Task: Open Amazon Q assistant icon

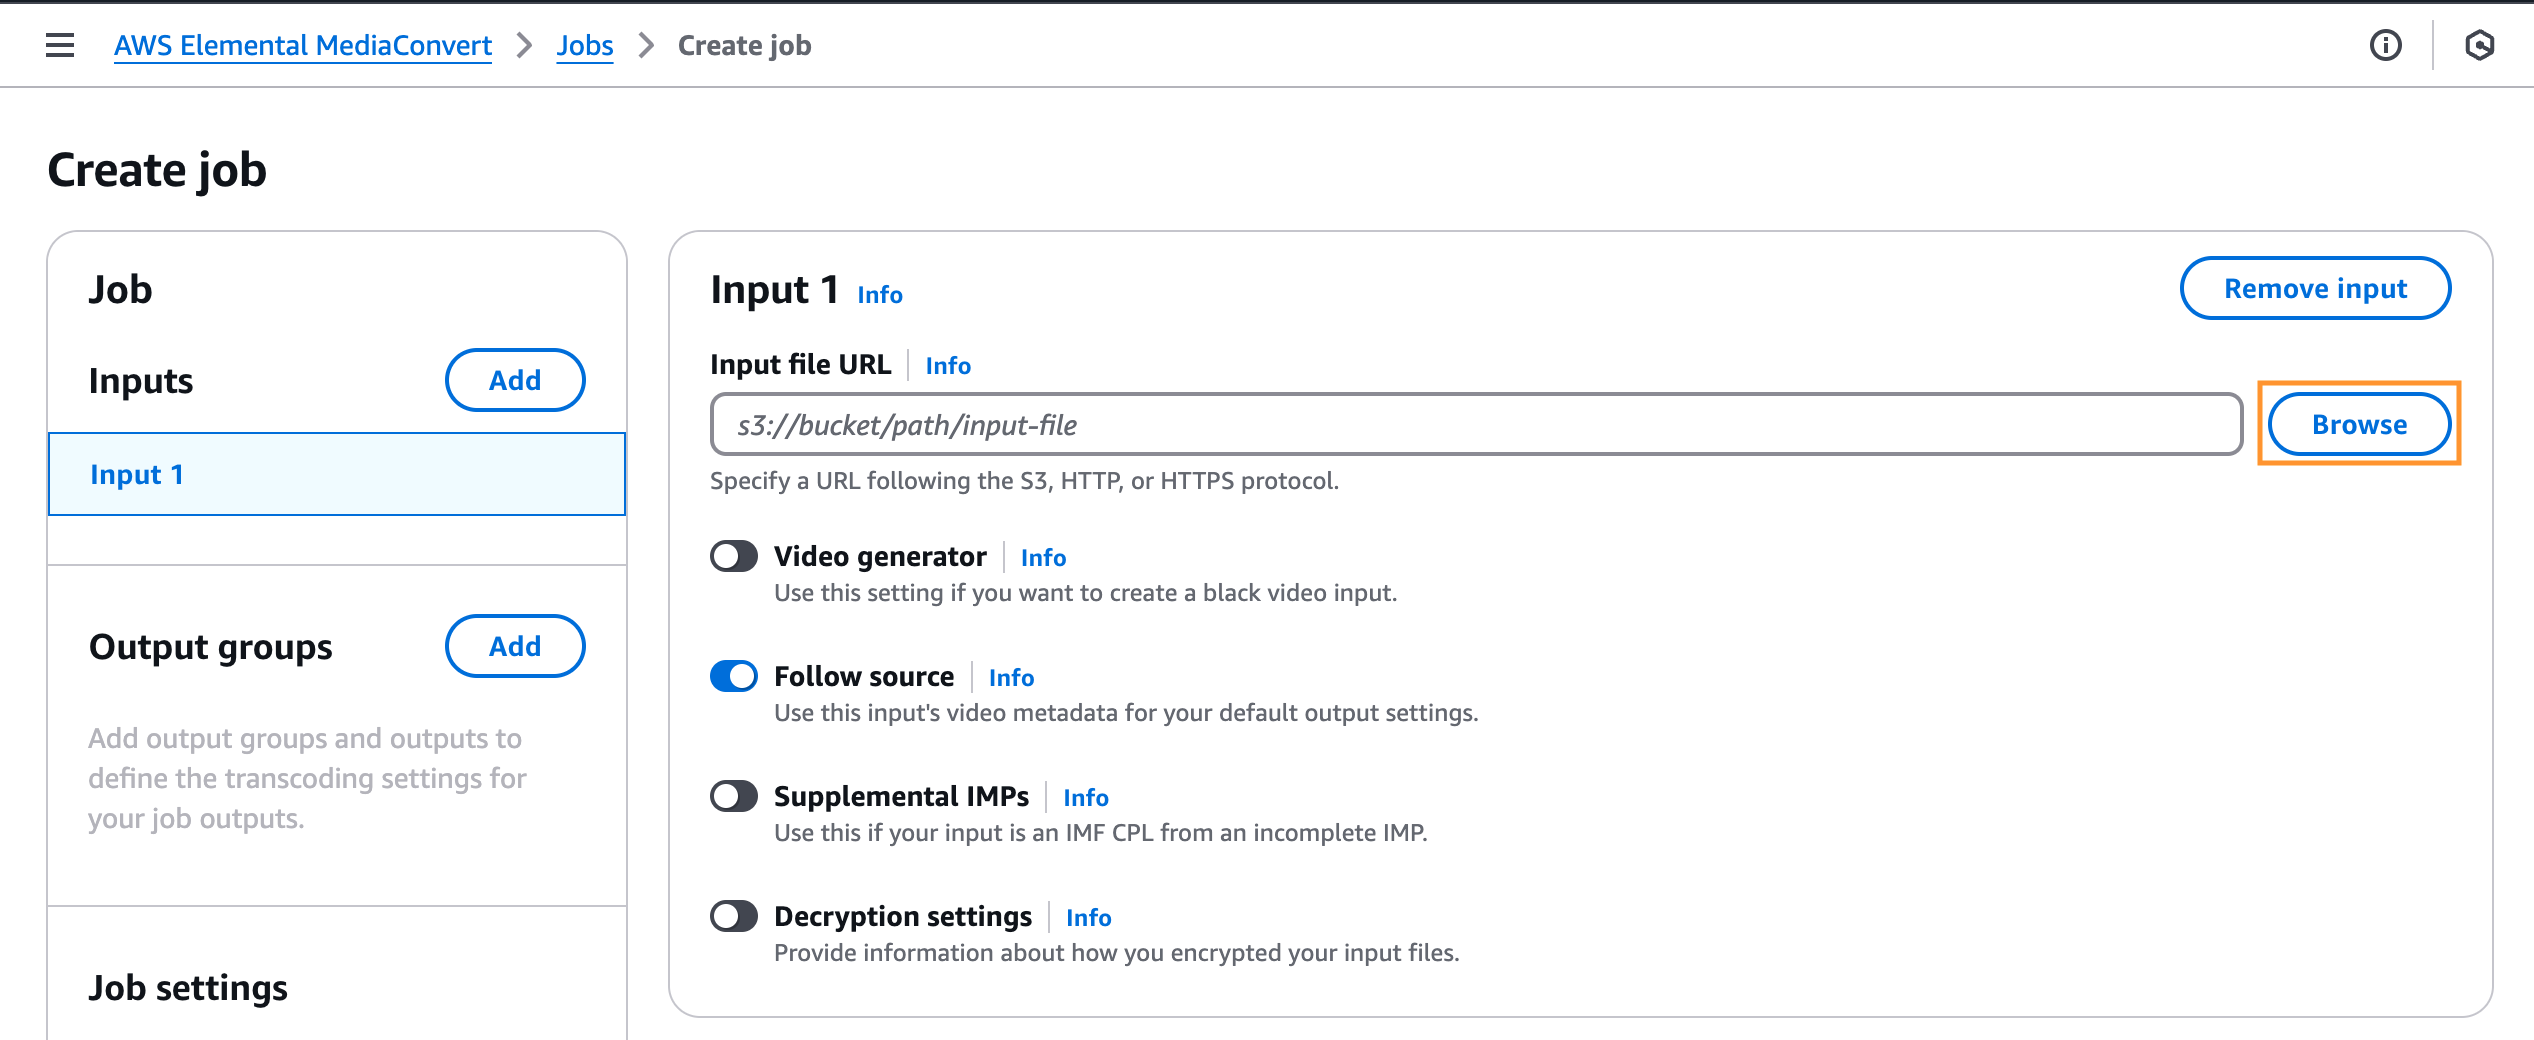Action: [x=2480, y=45]
